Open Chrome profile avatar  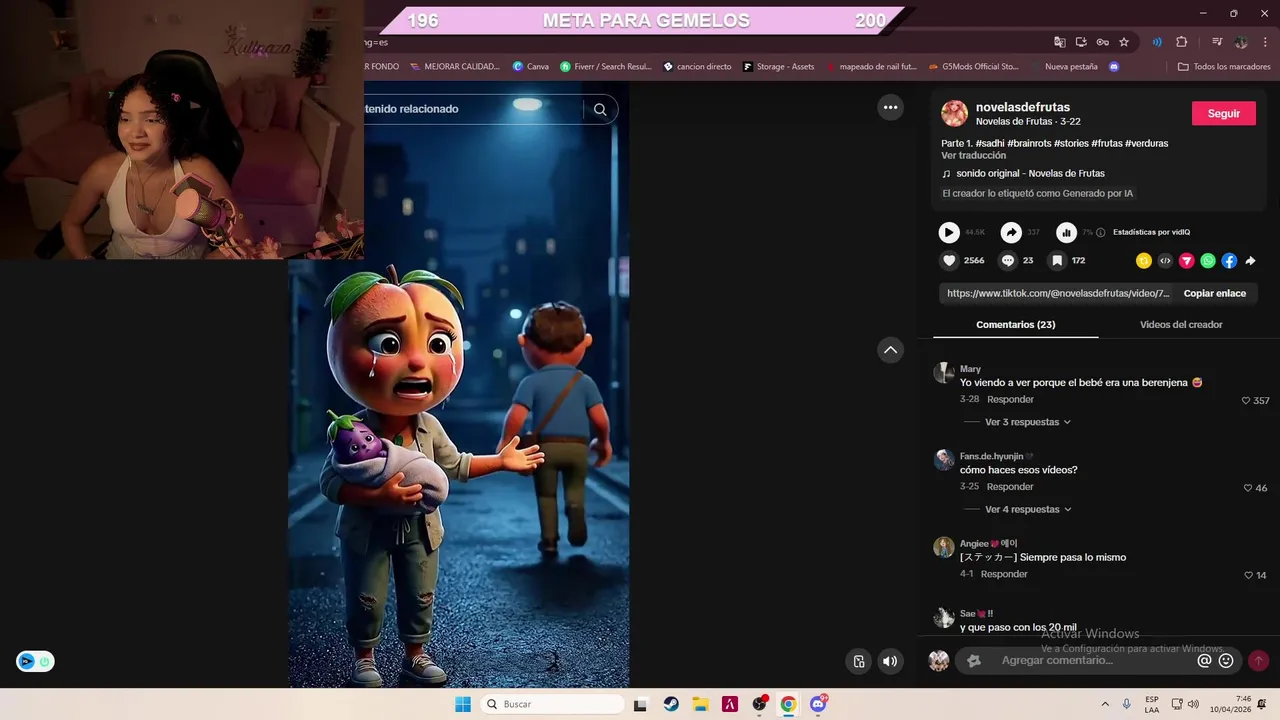(1241, 42)
